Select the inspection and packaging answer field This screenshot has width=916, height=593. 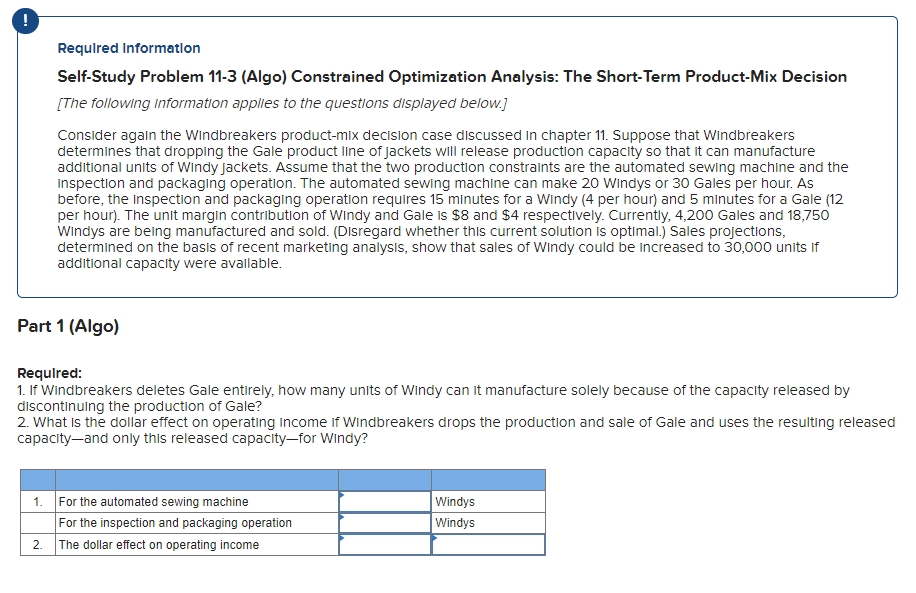(x=385, y=522)
